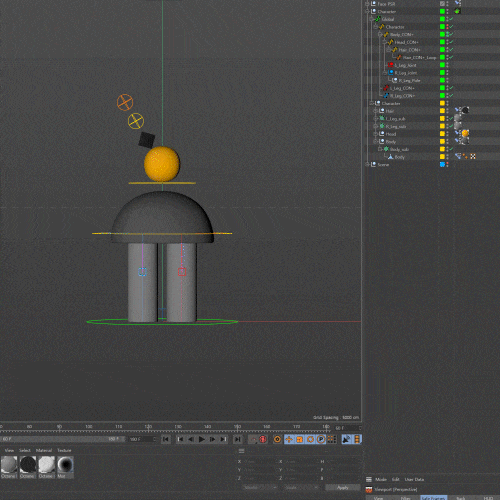Image resolution: width=500 pixels, height=500 pixels.
Task: Play the animation forward
Action: pyautogui.click(x=201, y=439)
